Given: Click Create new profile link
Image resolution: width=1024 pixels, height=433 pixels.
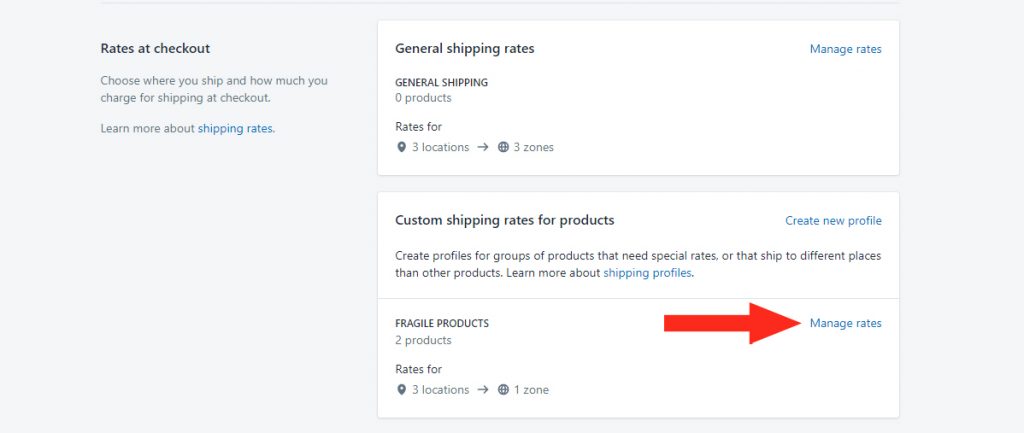Looking at the screenshot, I should [833, 221].
